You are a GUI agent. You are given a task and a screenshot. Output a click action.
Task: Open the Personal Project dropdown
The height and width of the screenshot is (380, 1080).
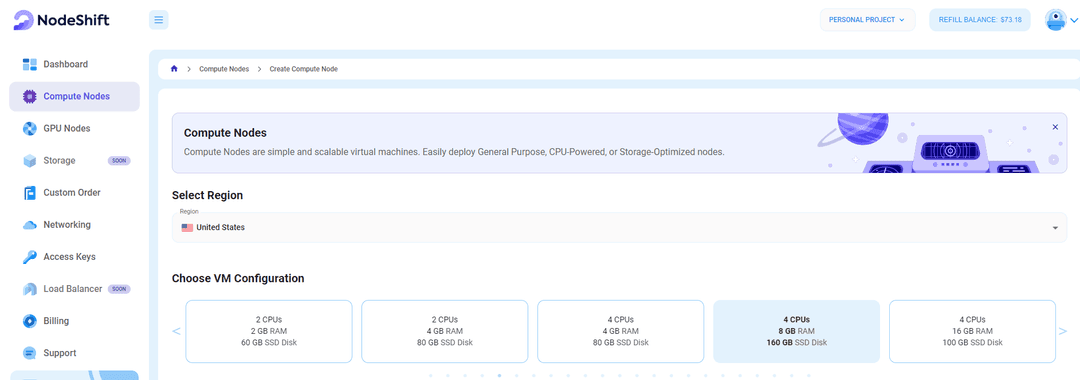coord(867,20)
